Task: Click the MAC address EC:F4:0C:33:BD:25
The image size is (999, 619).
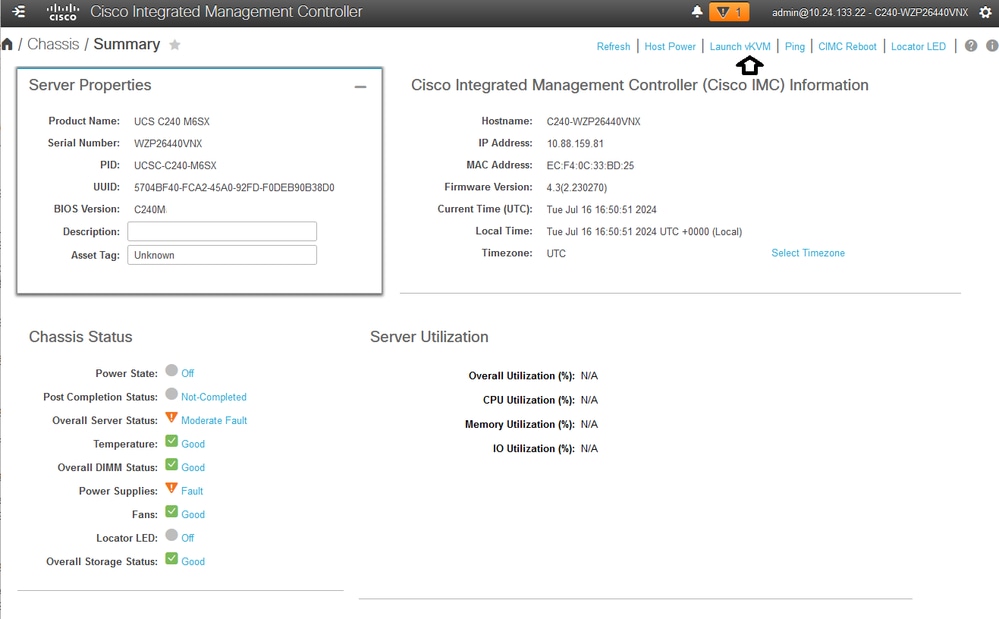Action: pyautogui.click(x=590, y=166)
